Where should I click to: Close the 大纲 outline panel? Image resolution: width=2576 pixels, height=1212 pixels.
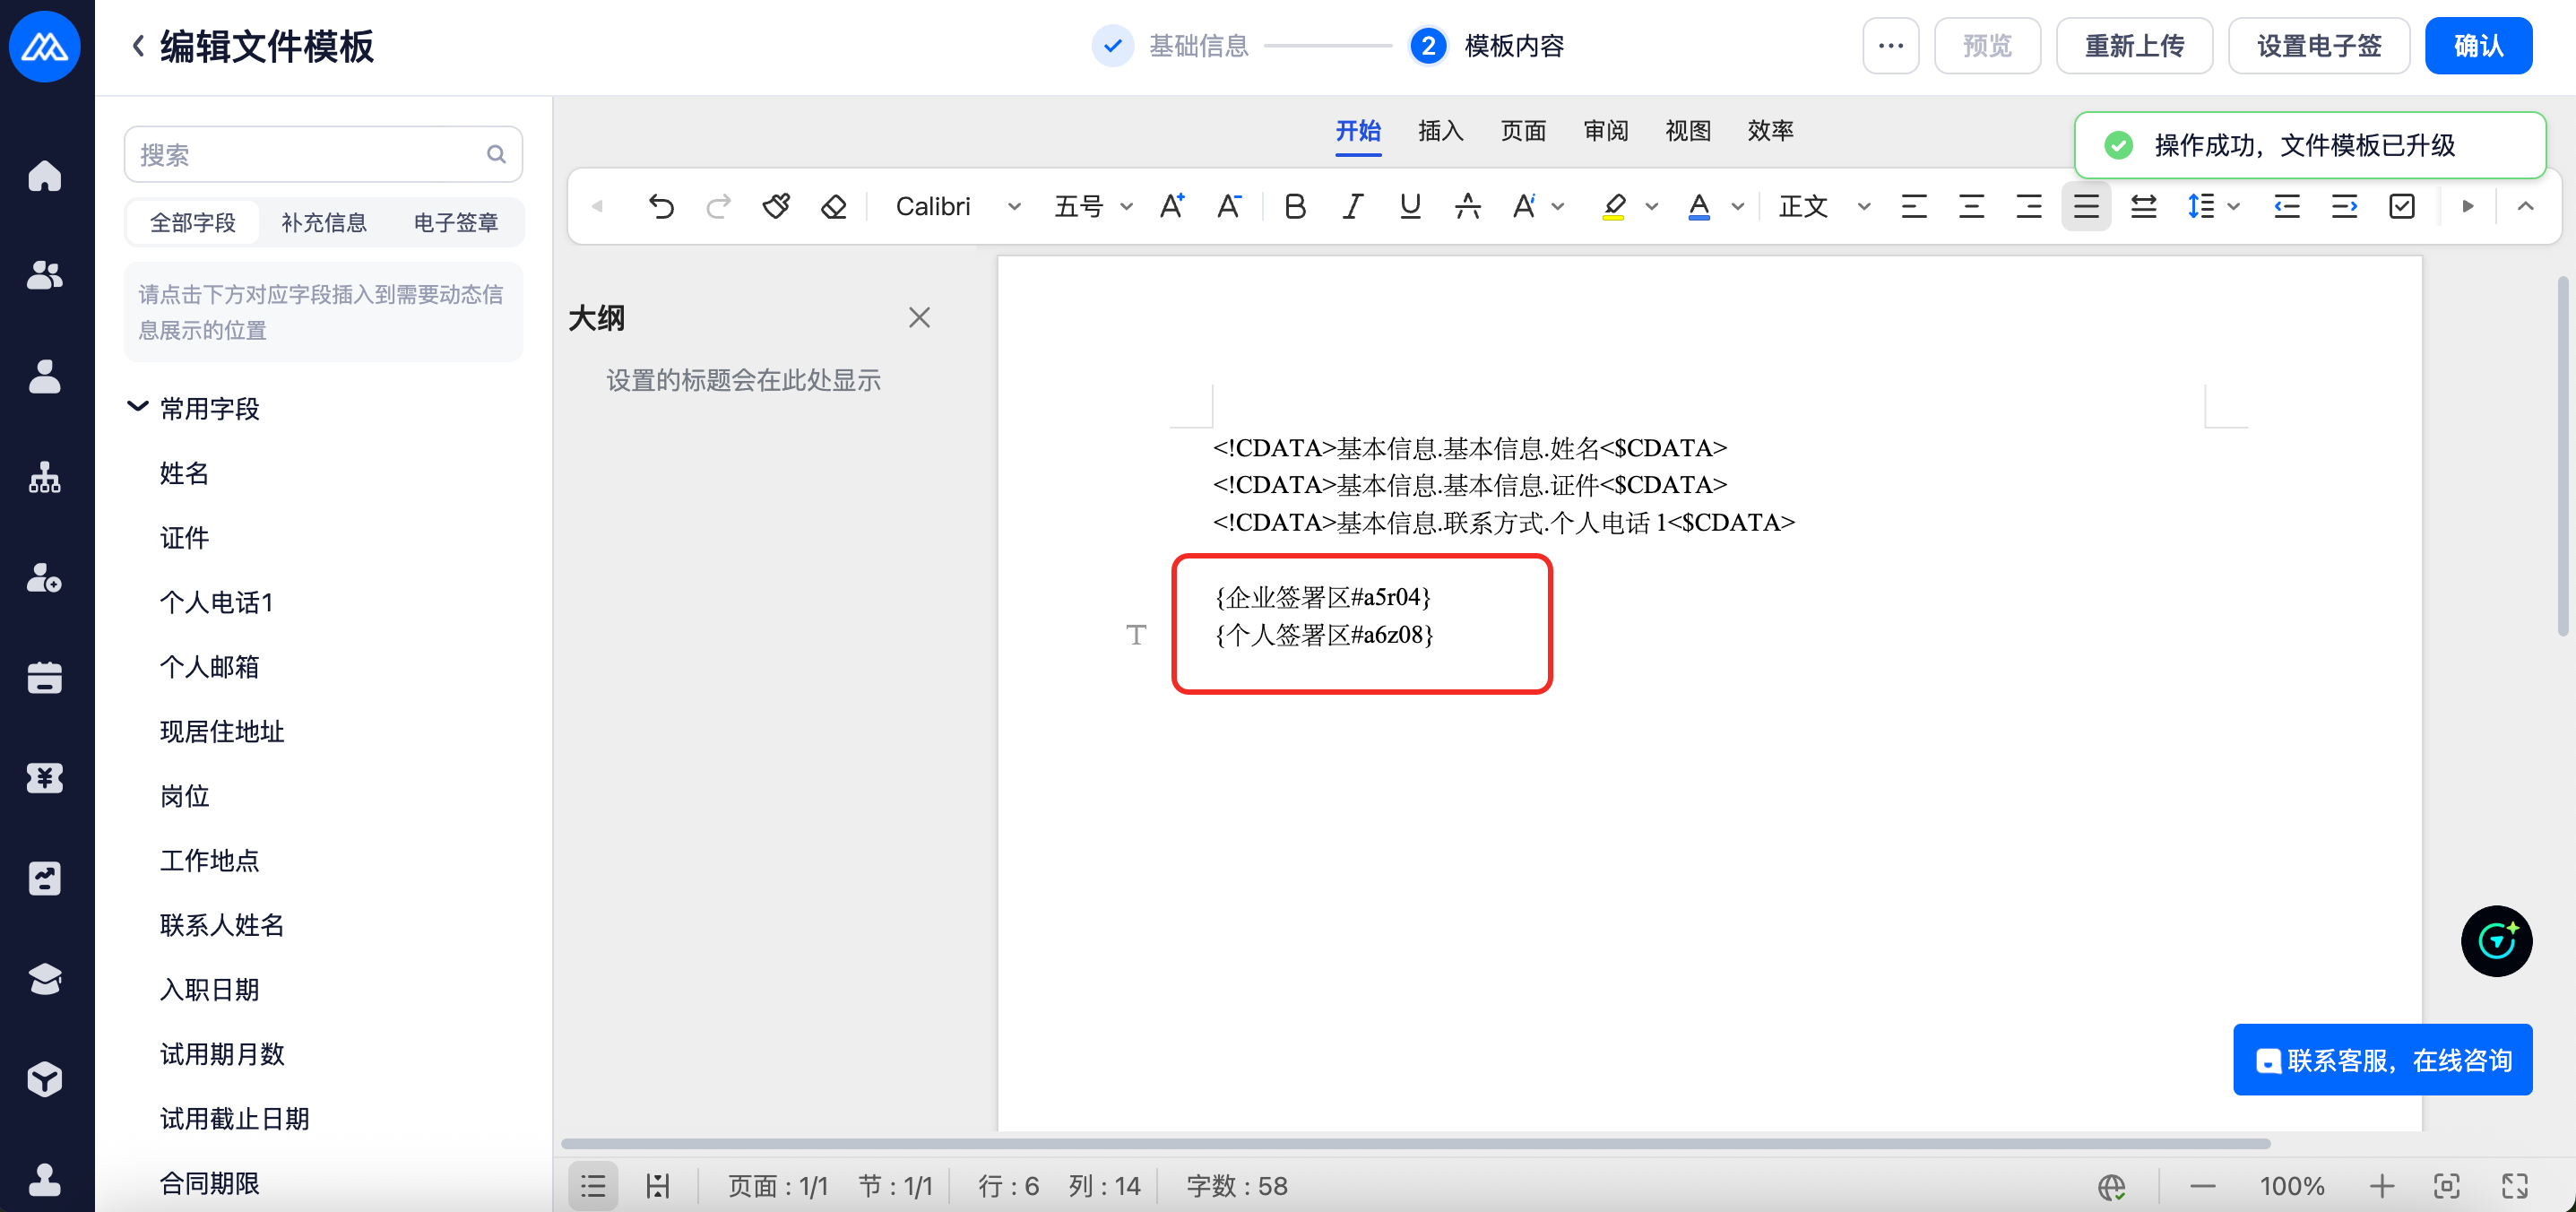(x=919, y=318)
